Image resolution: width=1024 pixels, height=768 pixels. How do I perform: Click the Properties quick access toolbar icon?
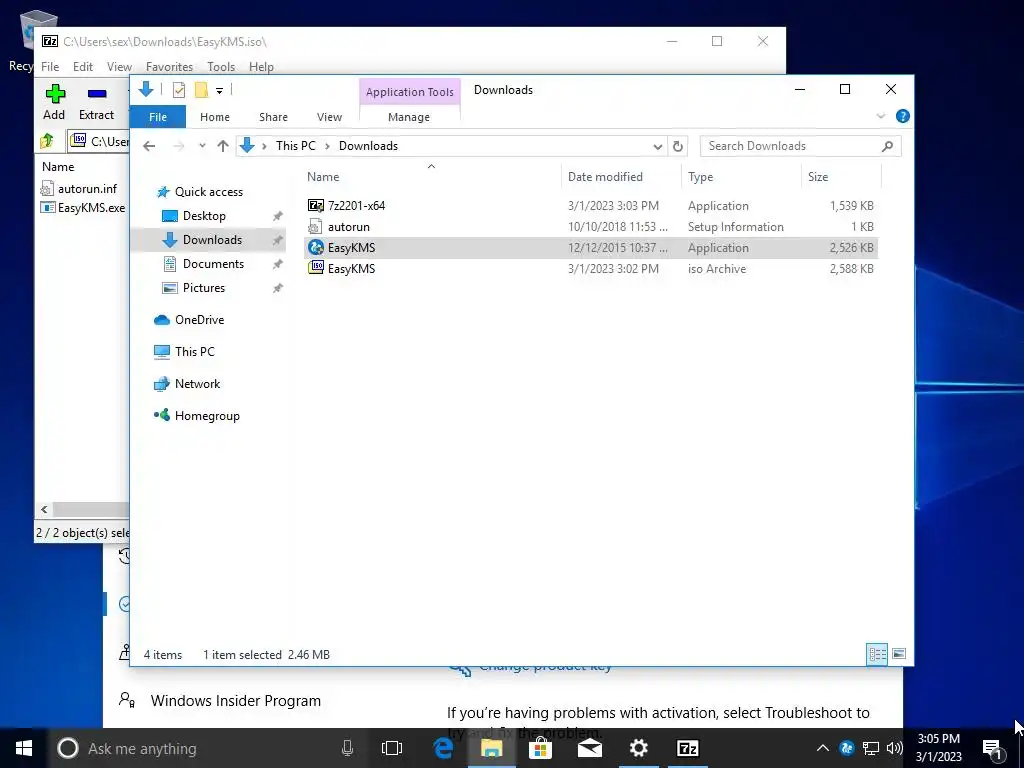pyautogui.click(x=178, y=90)
